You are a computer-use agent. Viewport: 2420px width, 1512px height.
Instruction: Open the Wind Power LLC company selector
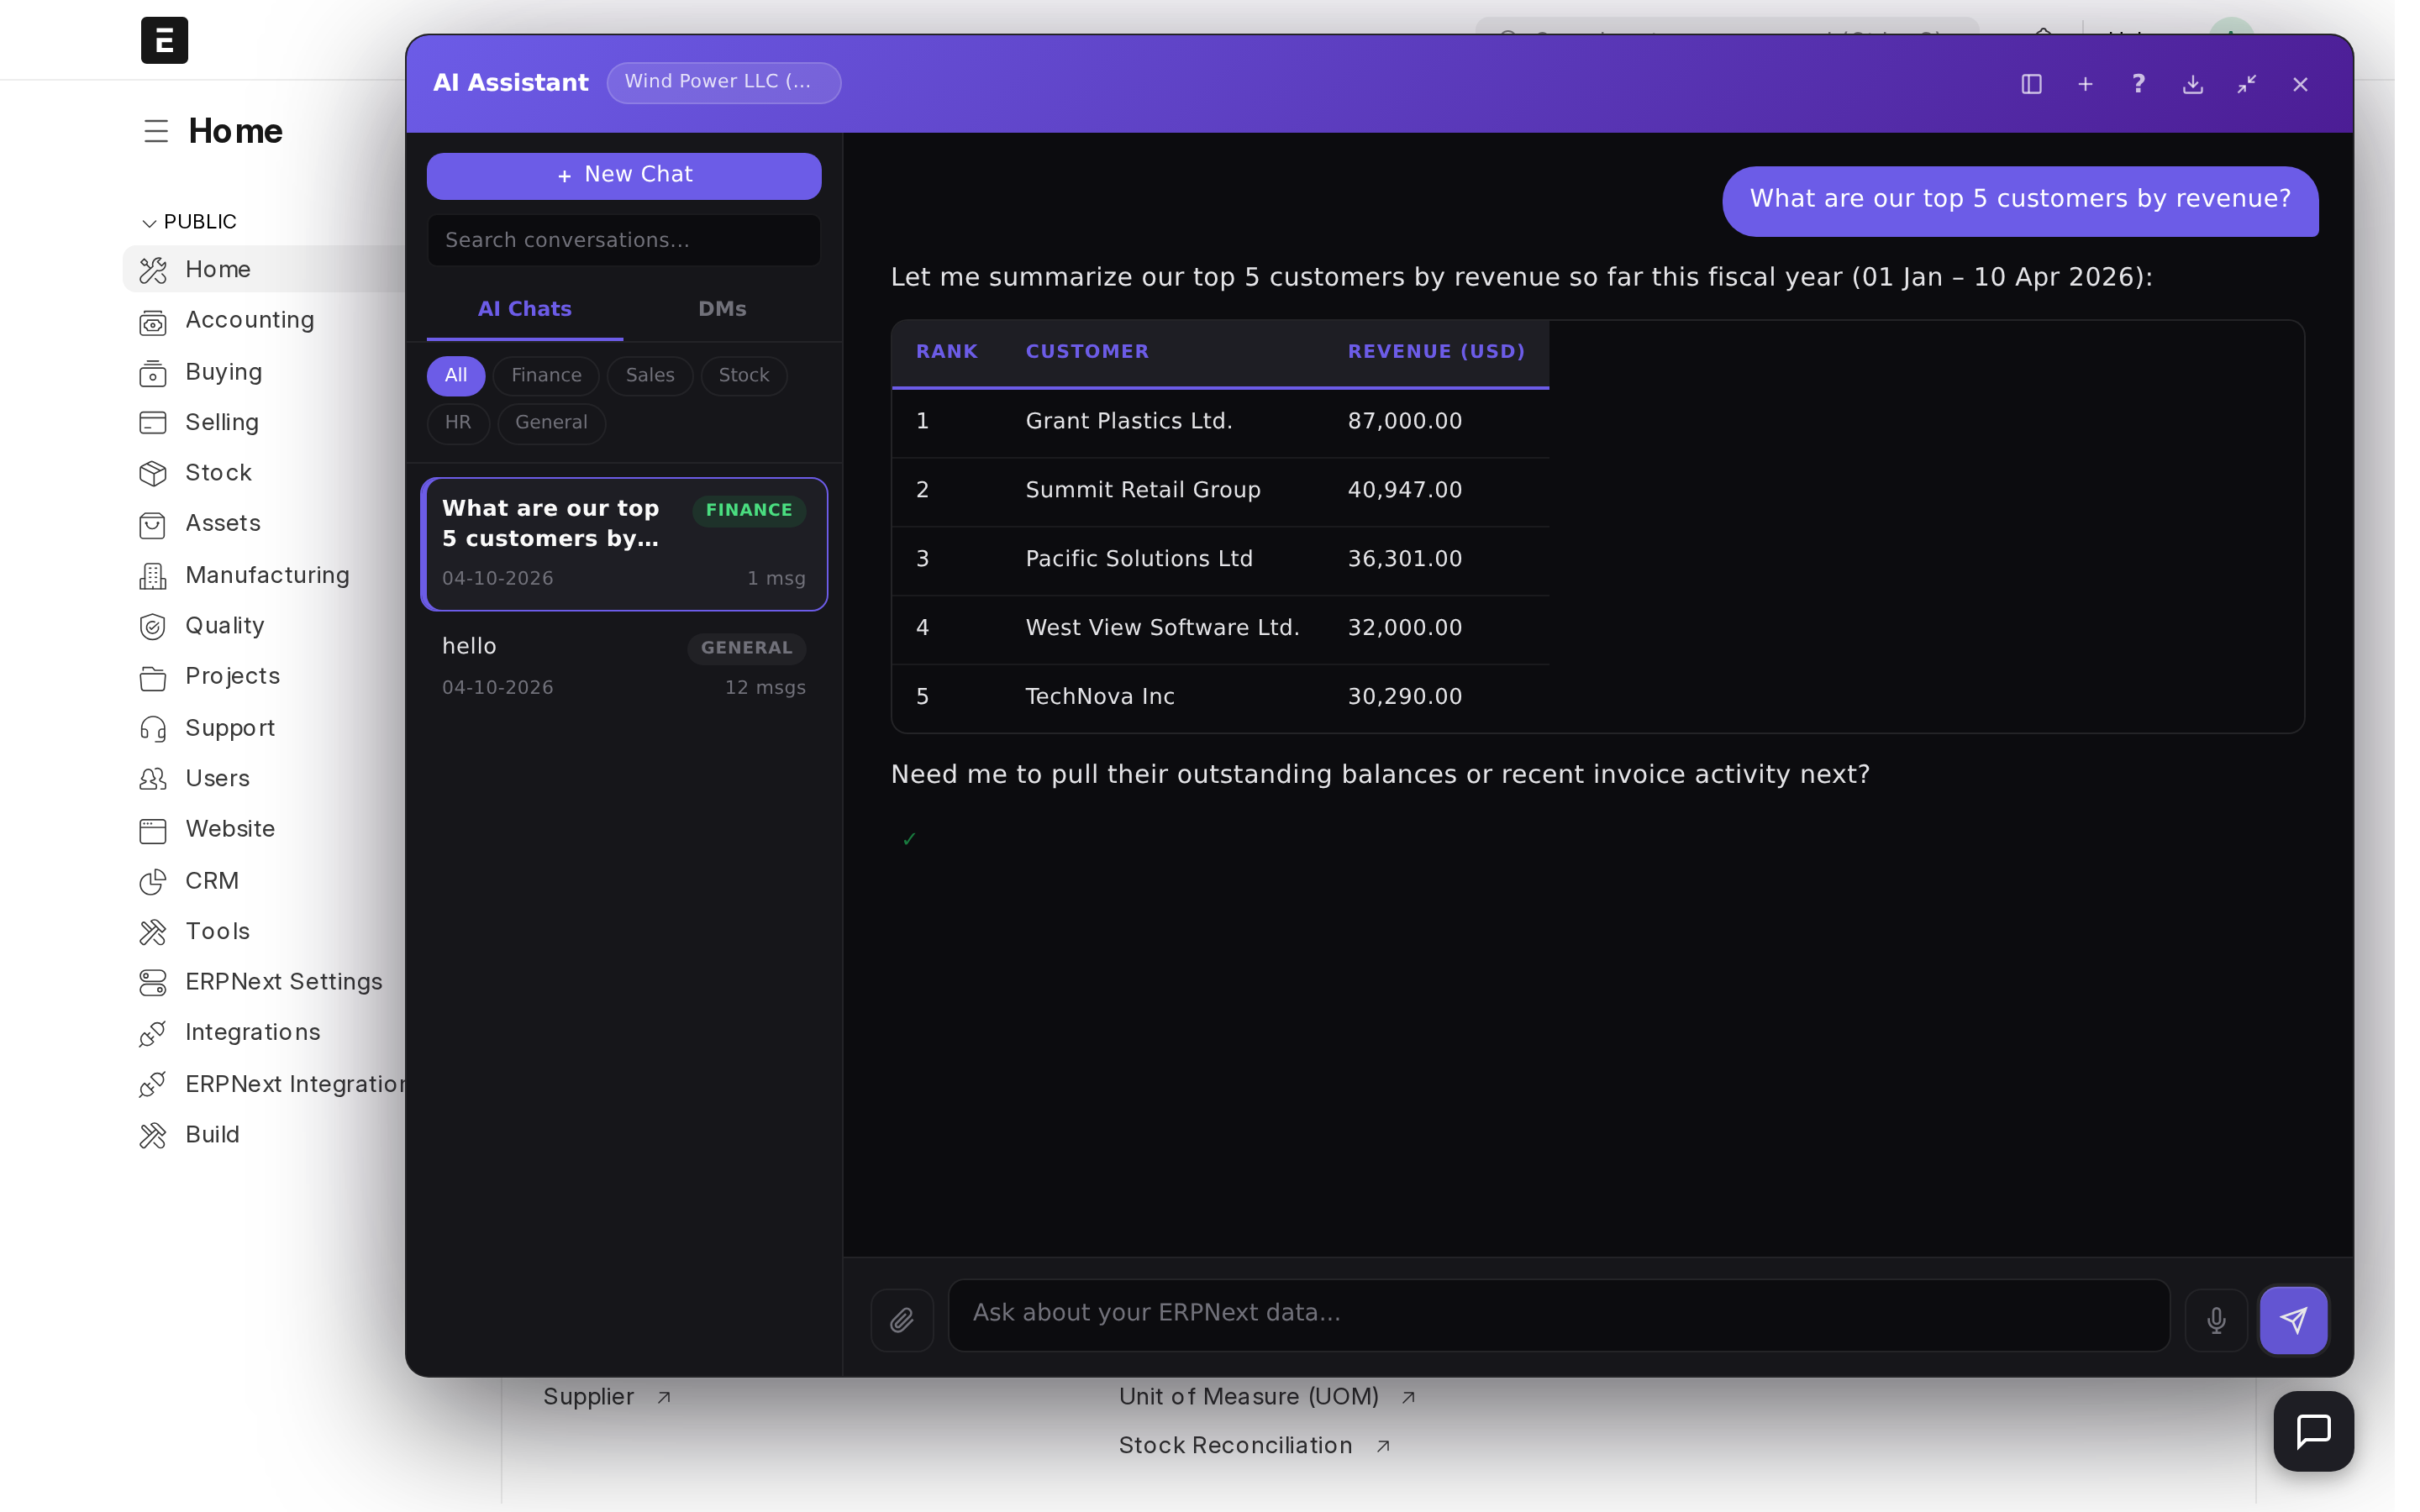click(723, 82)
